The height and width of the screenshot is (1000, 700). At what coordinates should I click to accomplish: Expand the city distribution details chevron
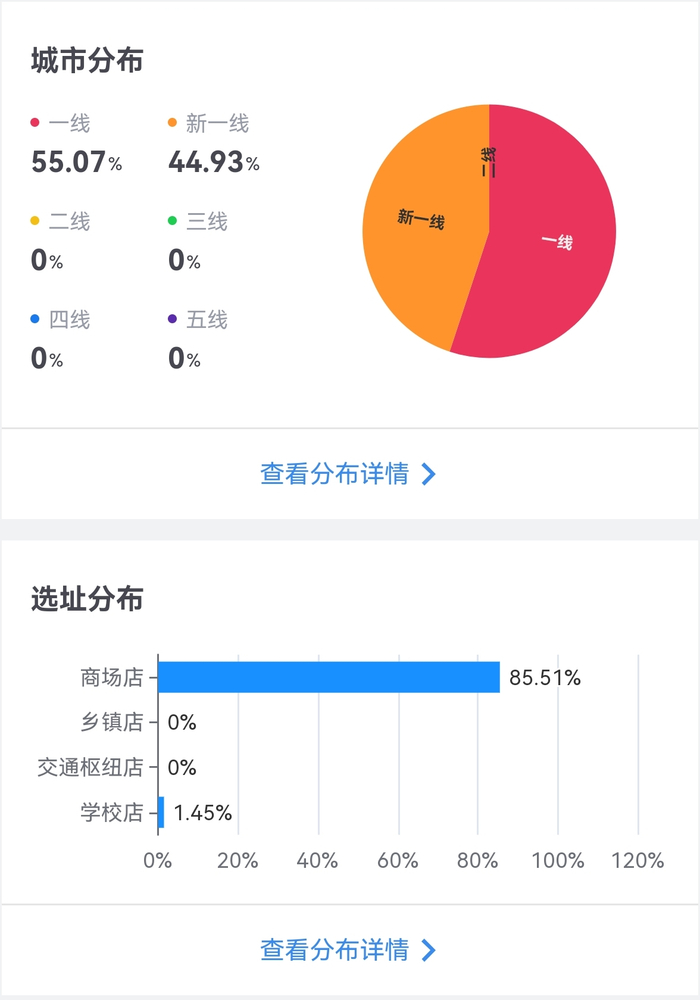[x=428, y=474]
